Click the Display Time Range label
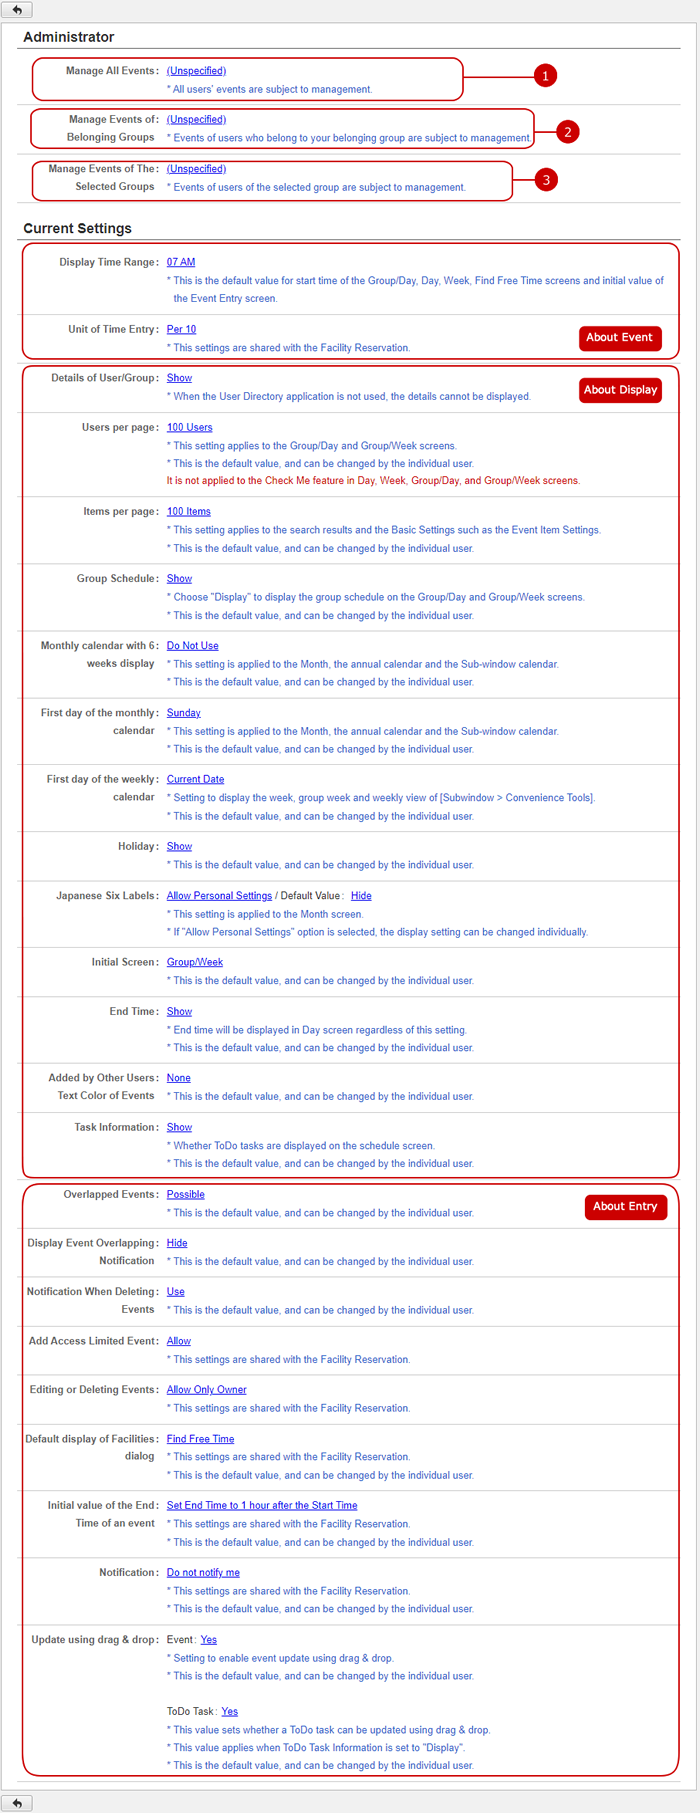The width and height of the screenshot is (700, 1813). [x=109, y=262]
